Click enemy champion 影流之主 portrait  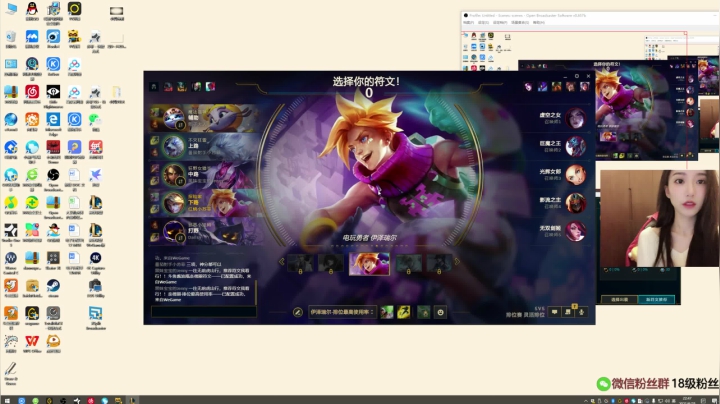click(575, 203)
